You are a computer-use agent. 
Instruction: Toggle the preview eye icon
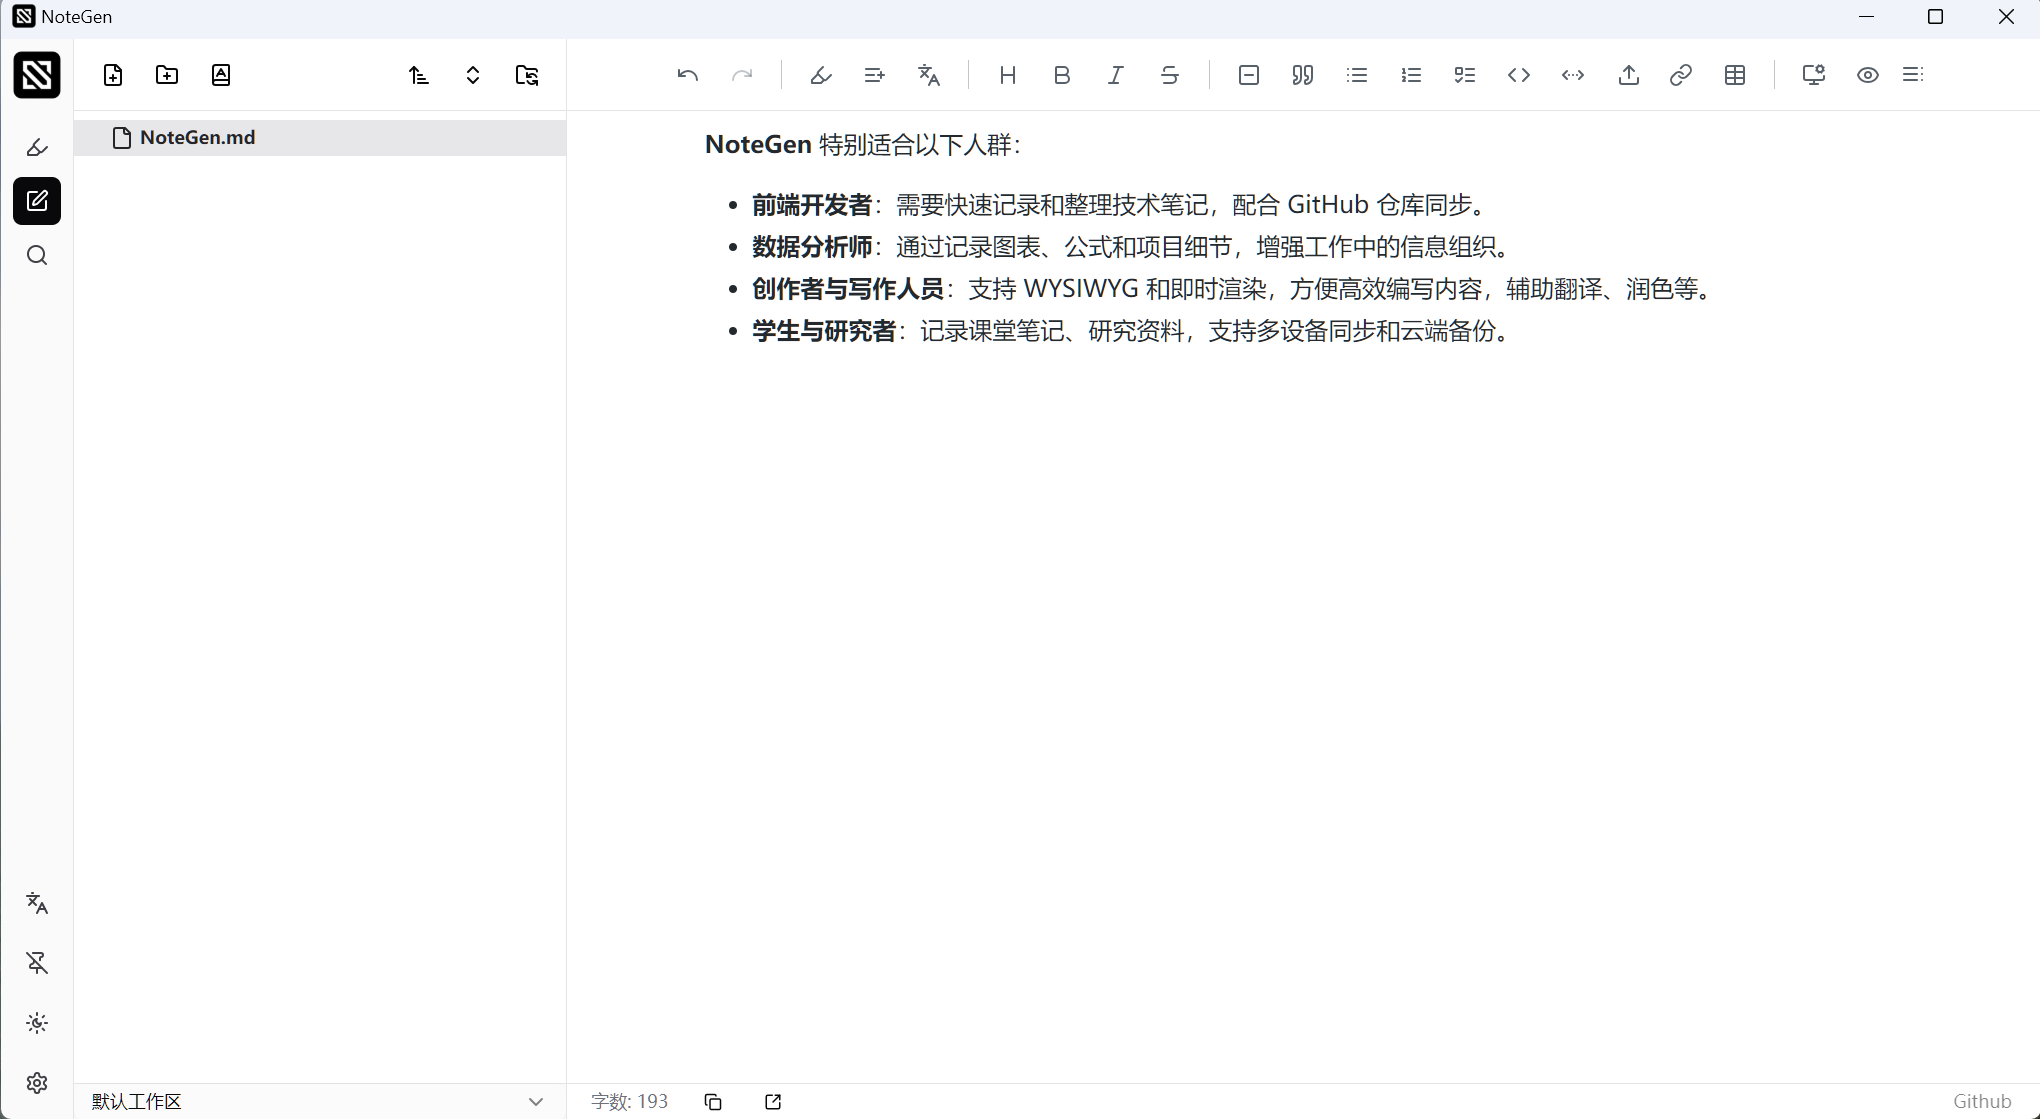point(1868,75)
